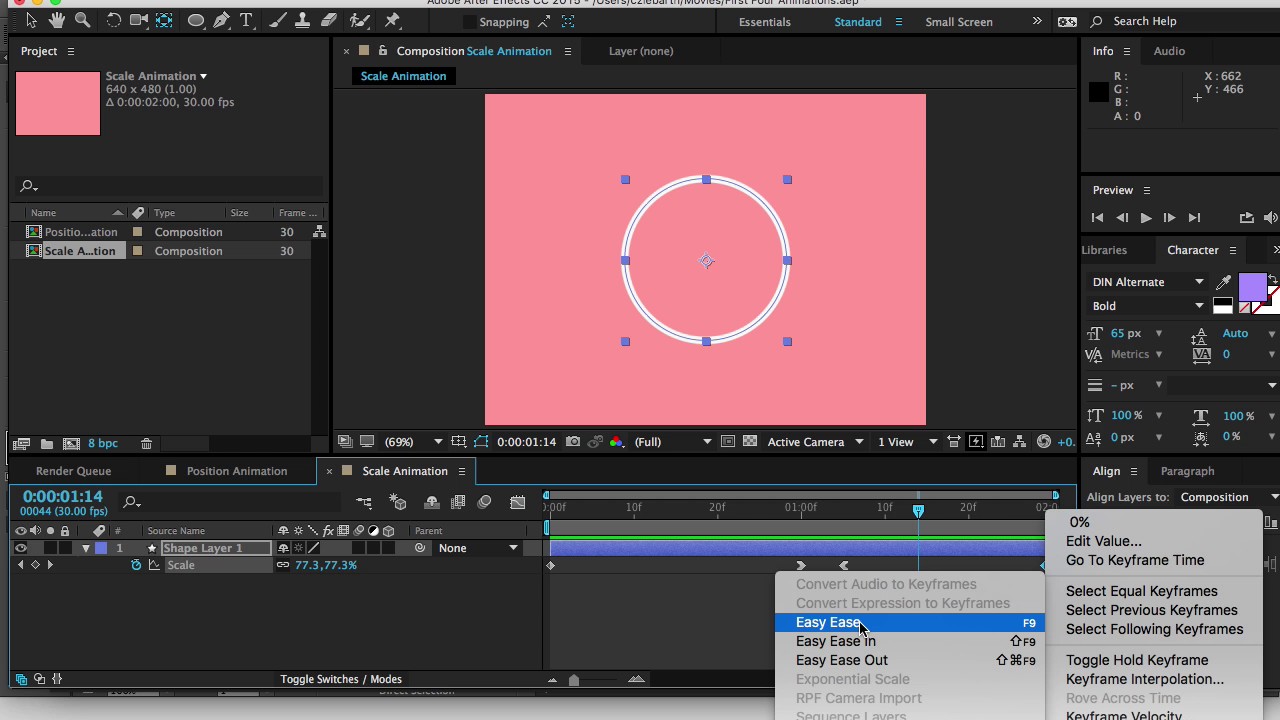1280x720 pixels.
Task: Click the snapshot camera icon in viewer
Action: click(572, 441)
